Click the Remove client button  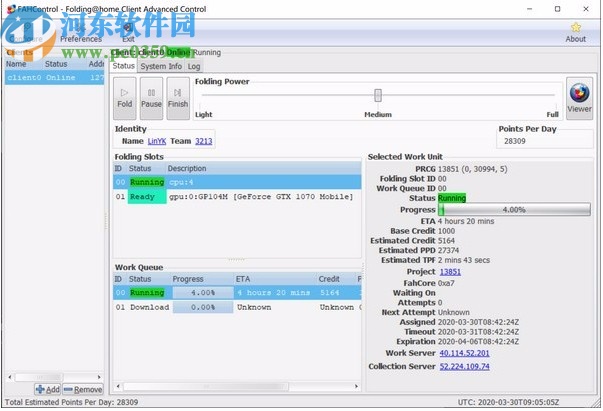pos(83,389)
